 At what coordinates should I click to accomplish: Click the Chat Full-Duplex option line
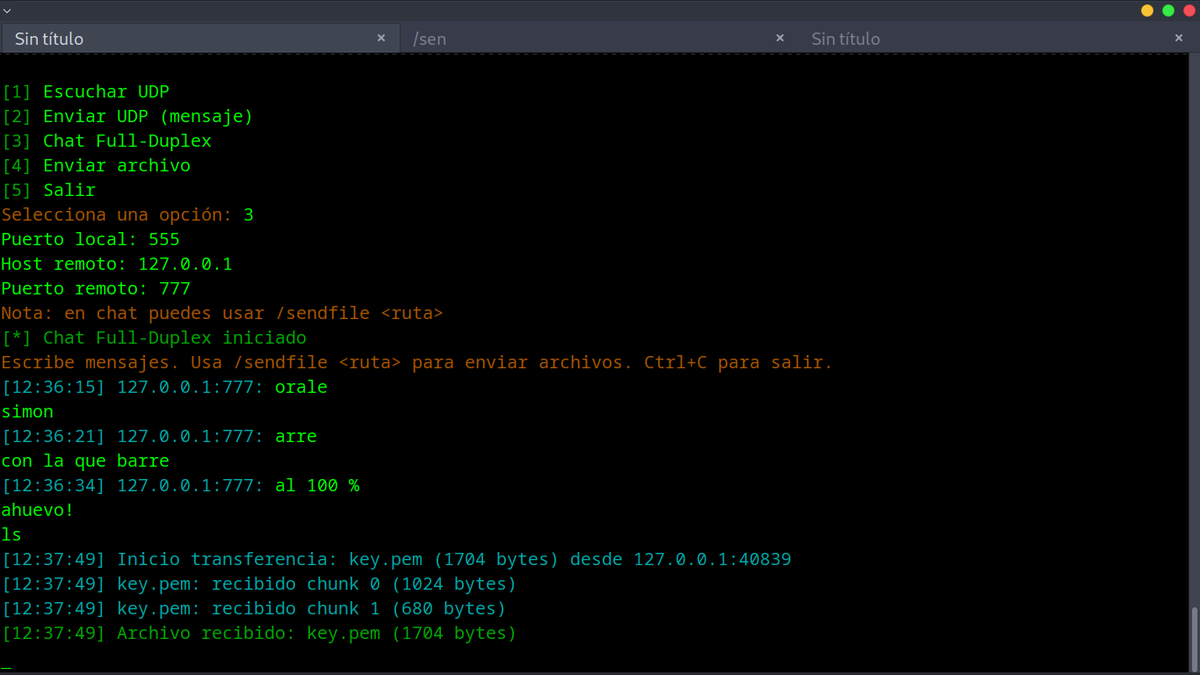(x=126, y=141)
